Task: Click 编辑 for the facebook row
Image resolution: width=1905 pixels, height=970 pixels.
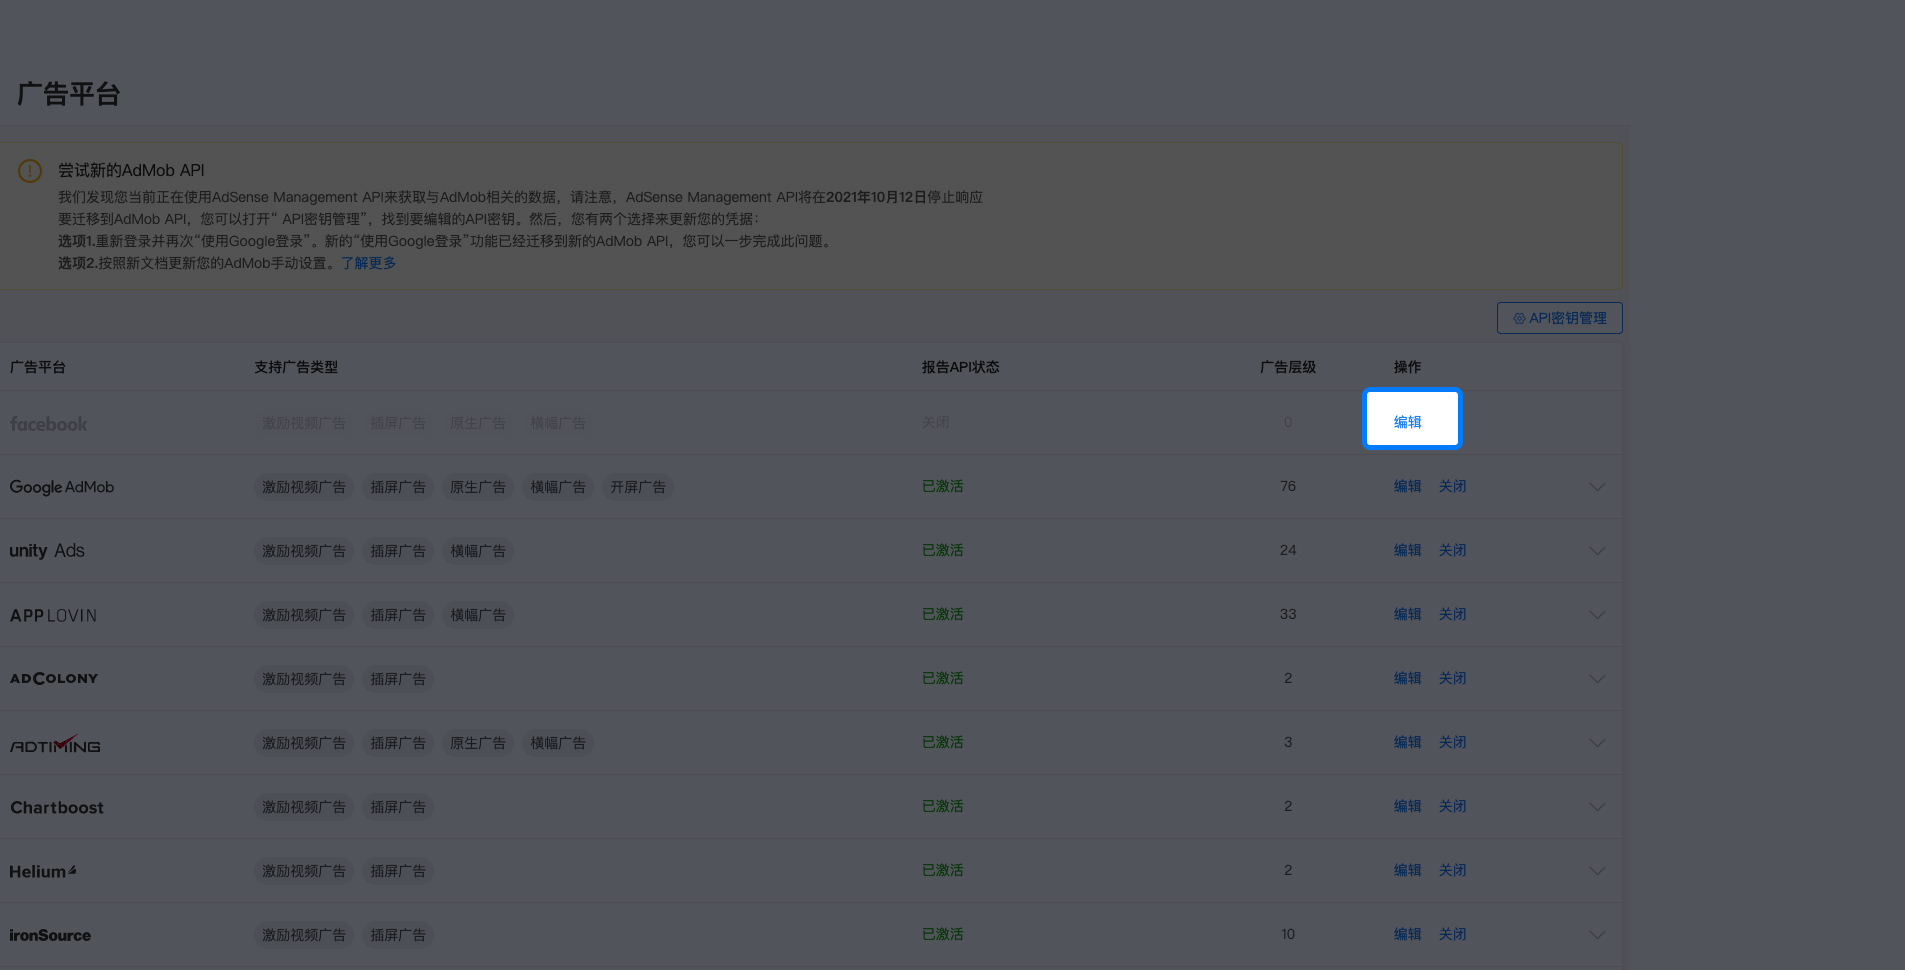Action: coord(1407,422)
